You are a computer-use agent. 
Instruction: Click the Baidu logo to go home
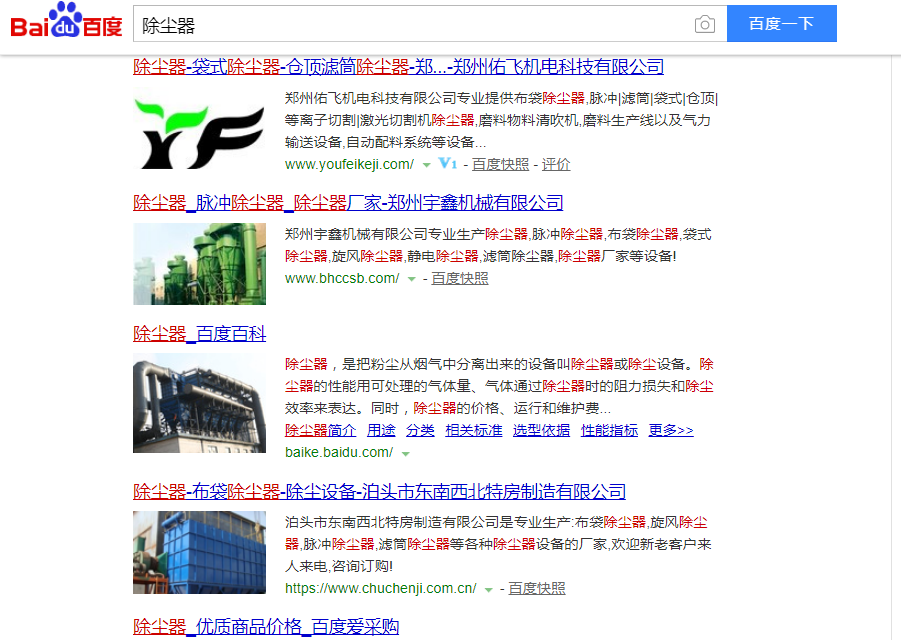[x=66, y=22]
